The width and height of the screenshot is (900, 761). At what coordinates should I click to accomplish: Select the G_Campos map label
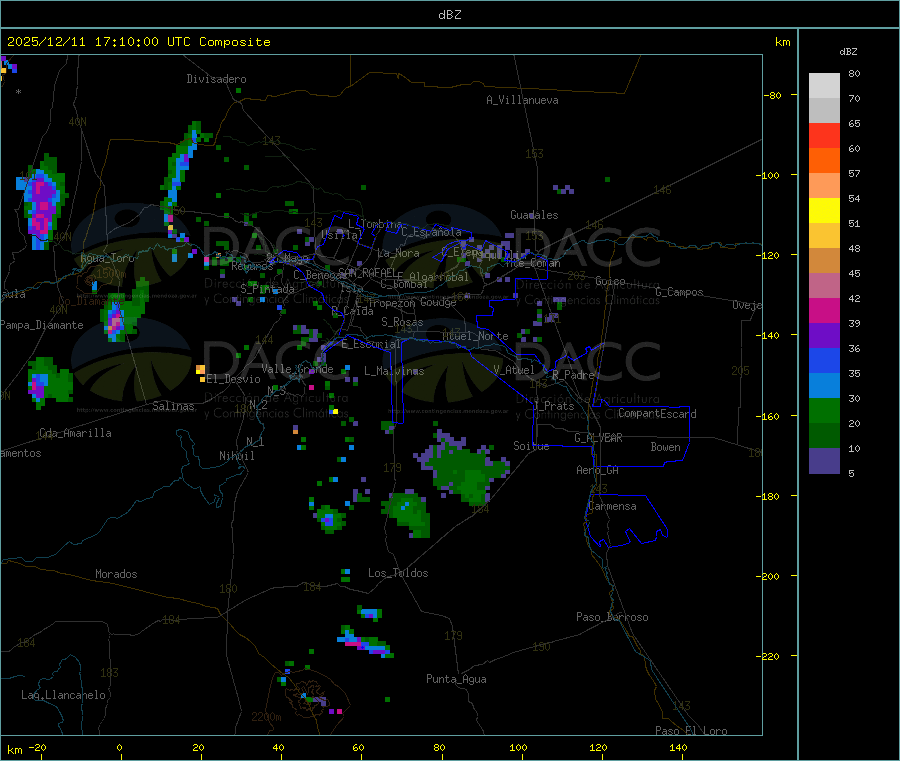[679, 292]
